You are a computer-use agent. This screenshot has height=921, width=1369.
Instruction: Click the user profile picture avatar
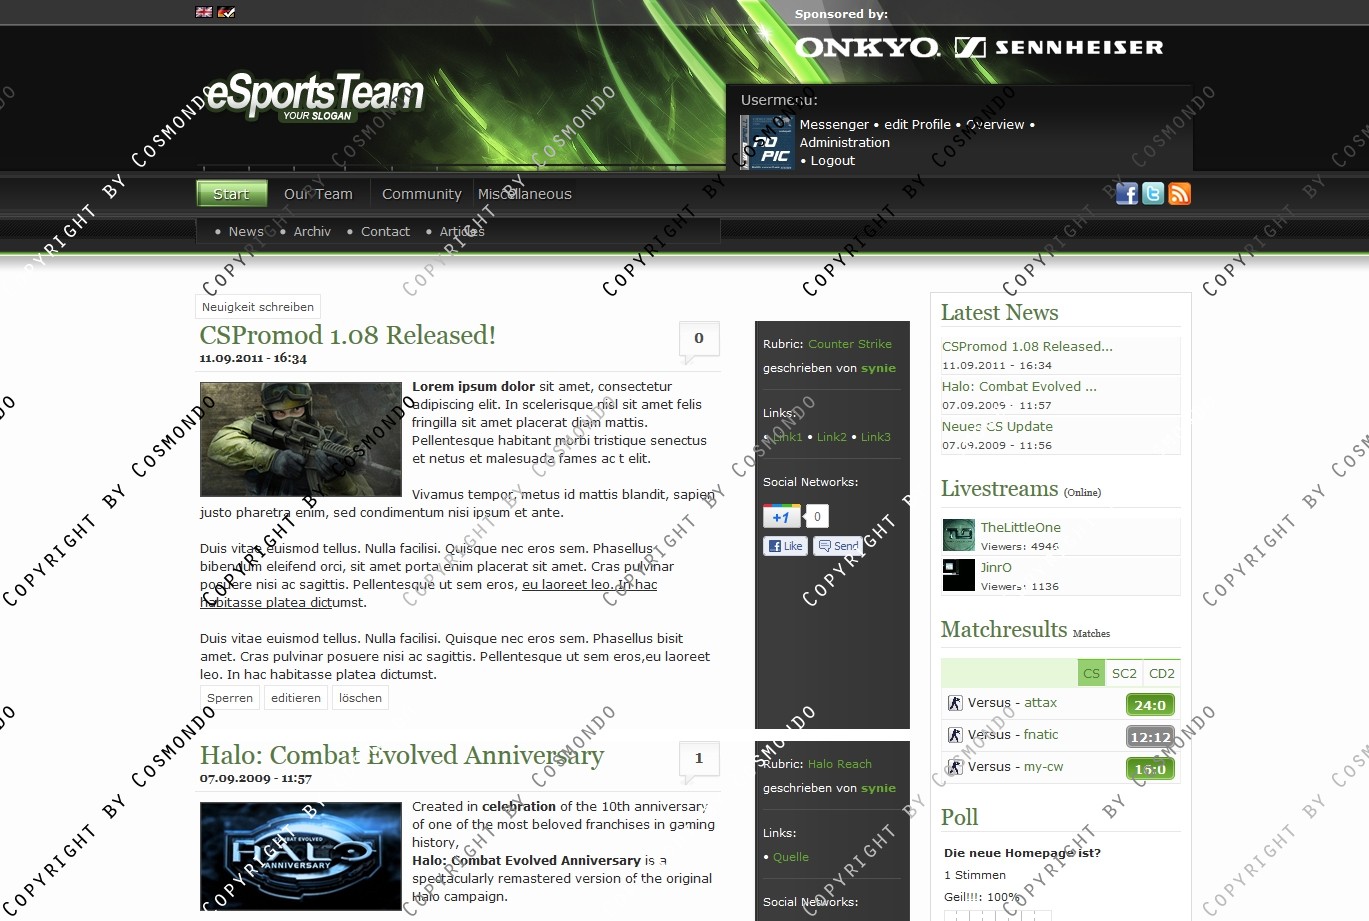click(x=766, y=142)
